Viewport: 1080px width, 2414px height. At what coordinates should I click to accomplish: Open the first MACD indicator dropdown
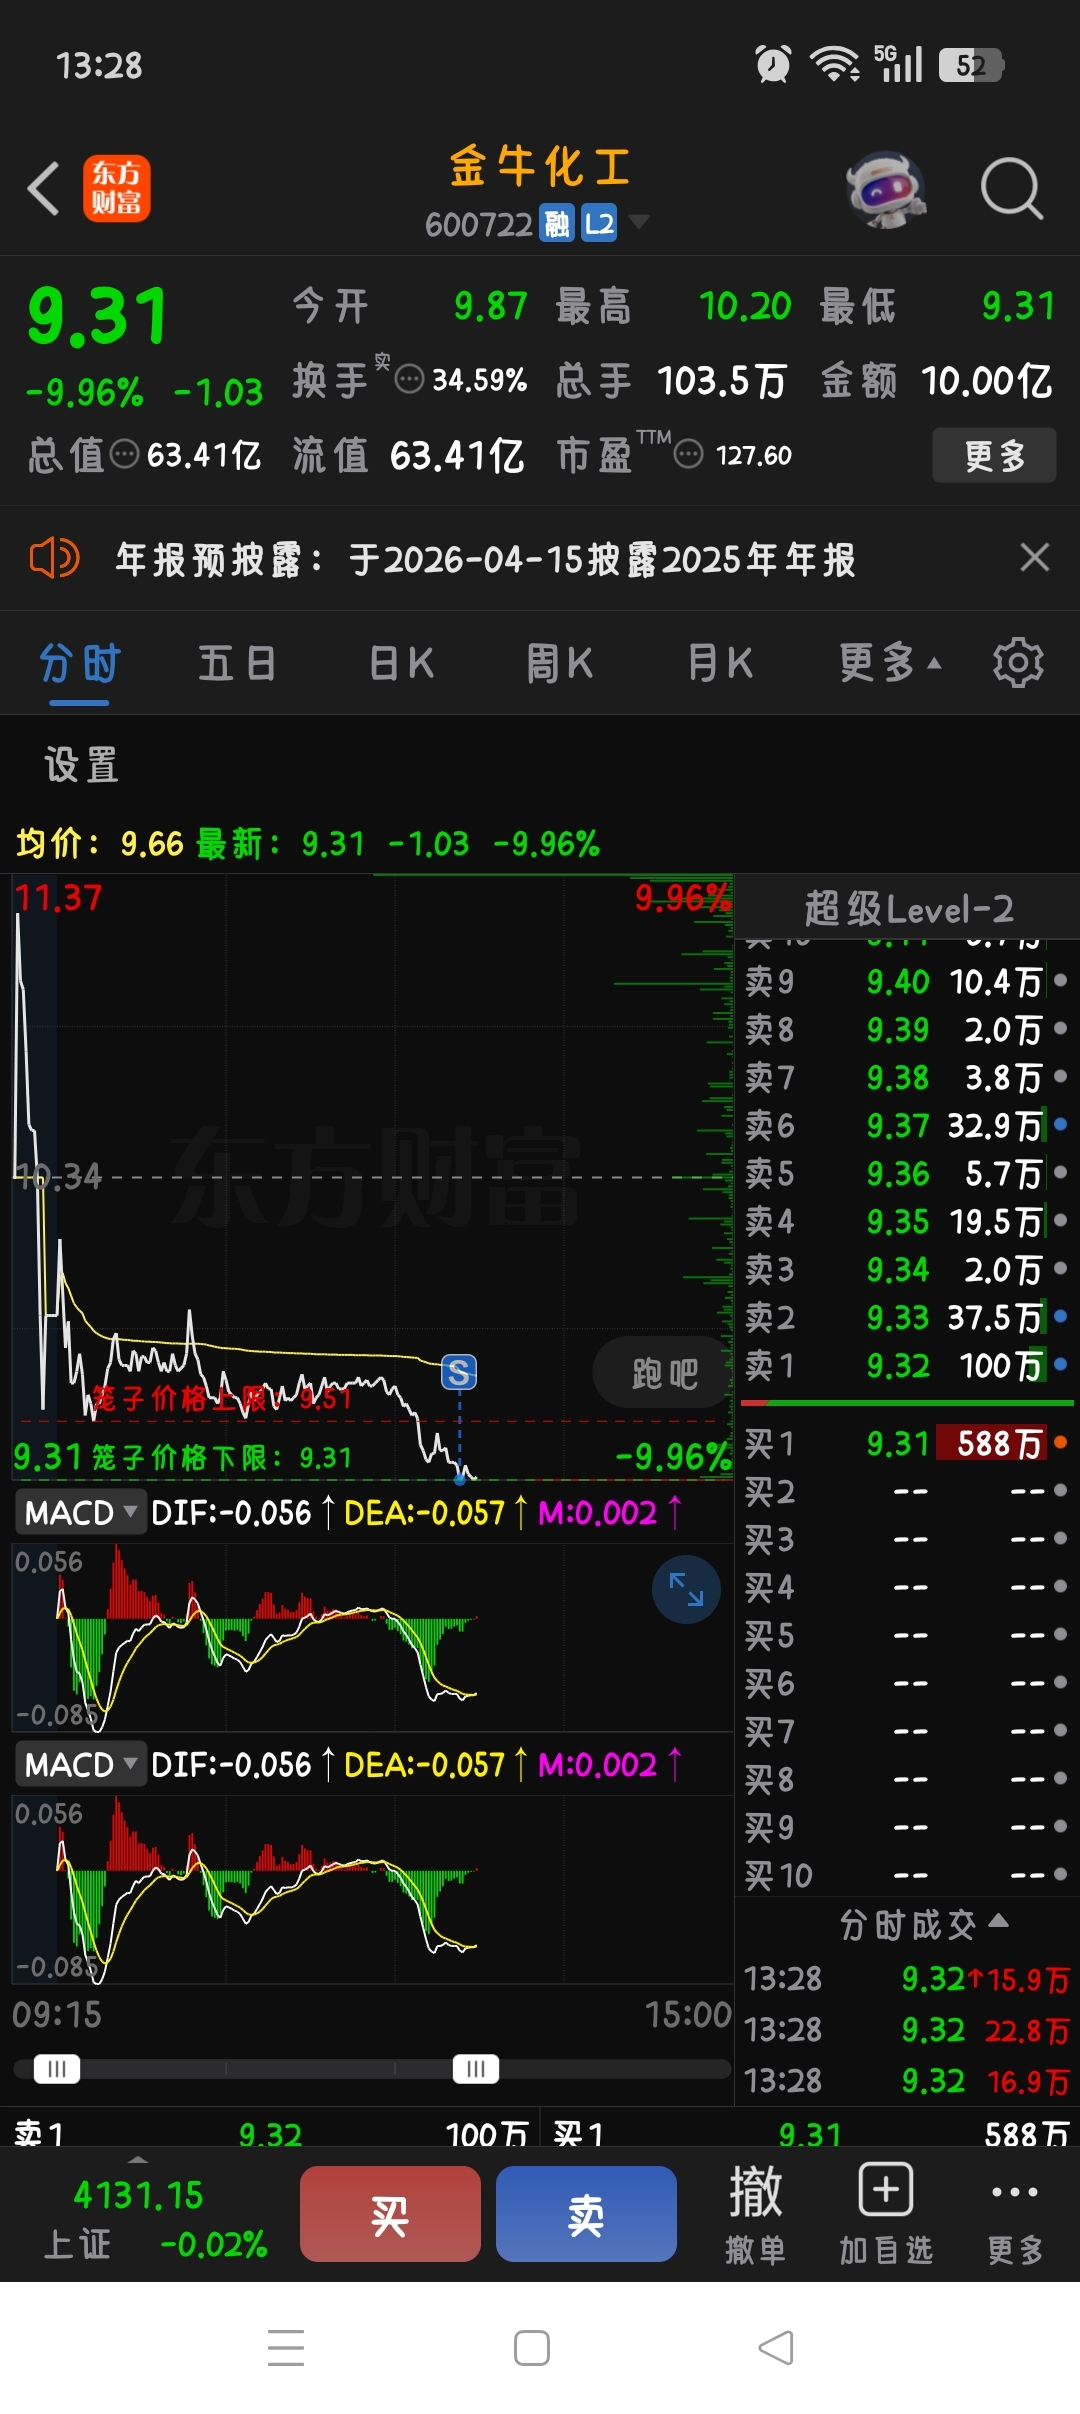click(x=79, y=1512)
